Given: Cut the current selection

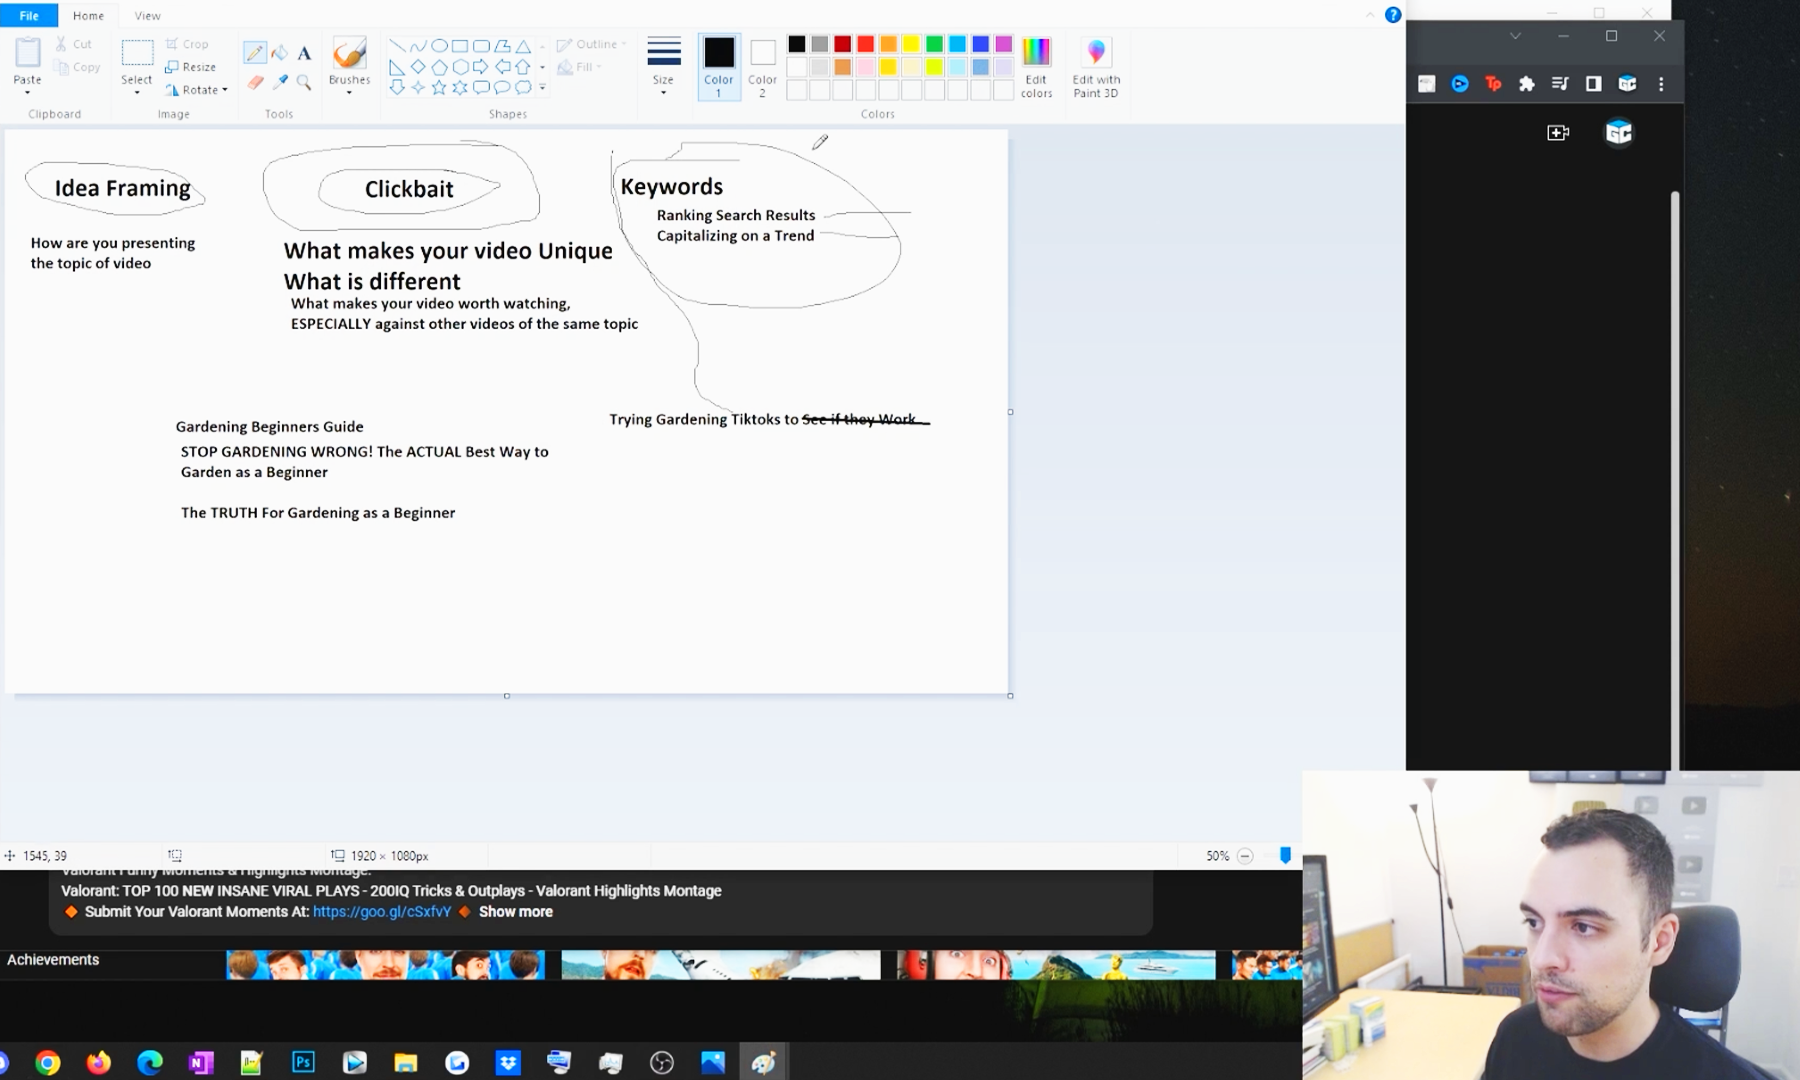Looking at the screenshot, I should click(74, 44).
